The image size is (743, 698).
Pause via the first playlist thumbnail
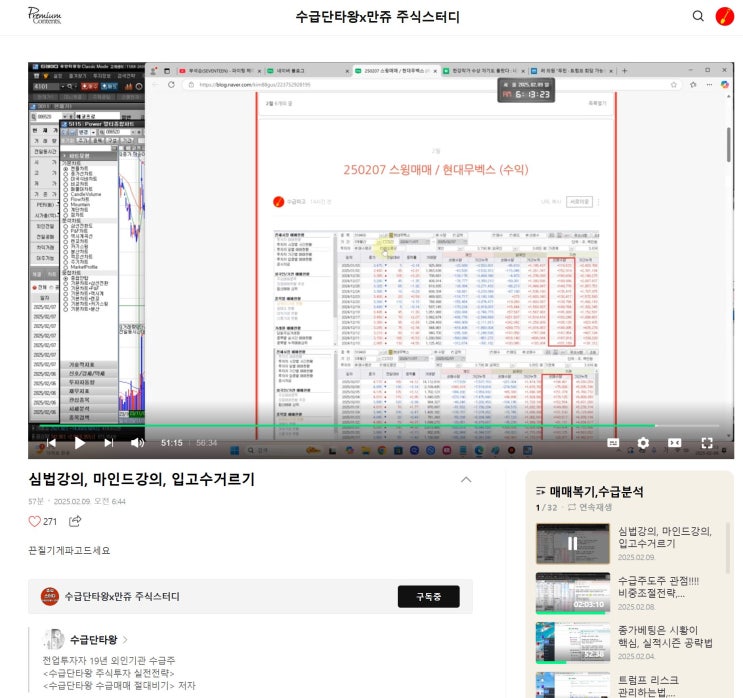coord(572,544)
